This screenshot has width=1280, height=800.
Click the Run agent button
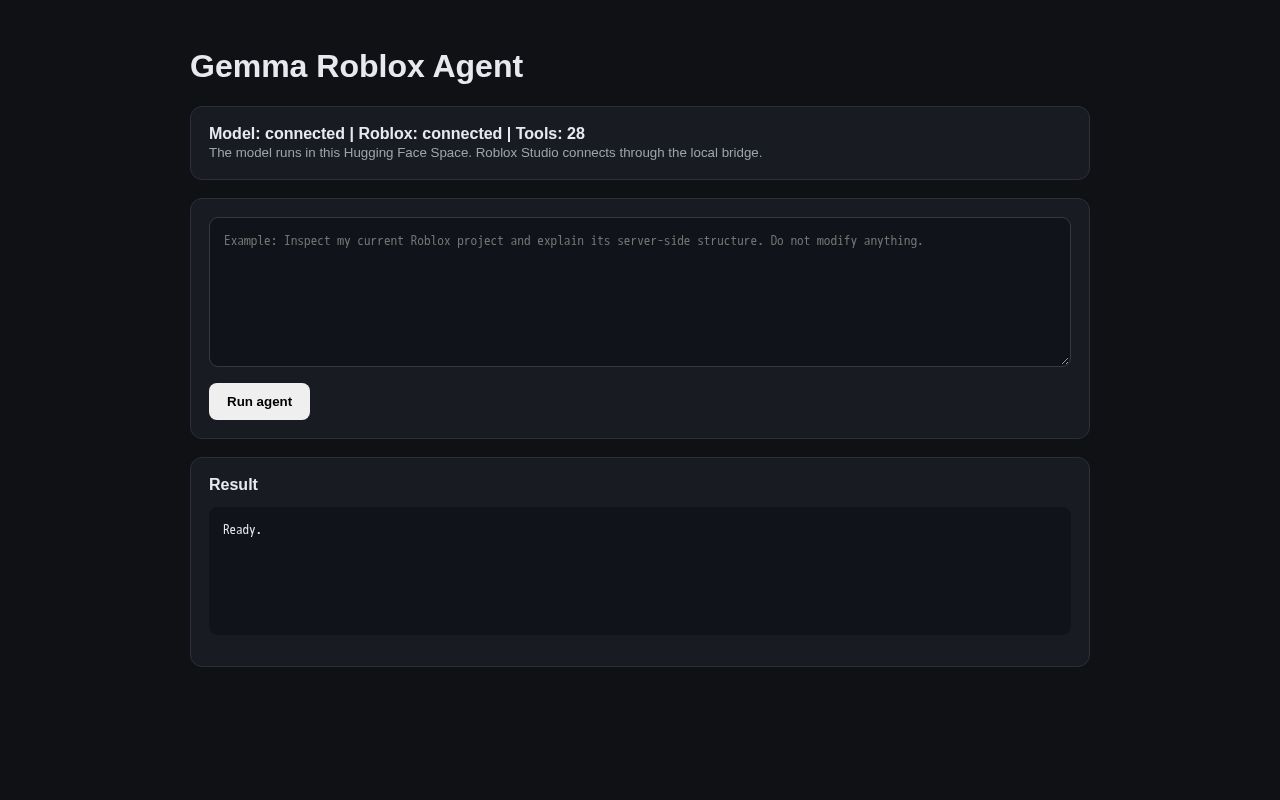259,401
